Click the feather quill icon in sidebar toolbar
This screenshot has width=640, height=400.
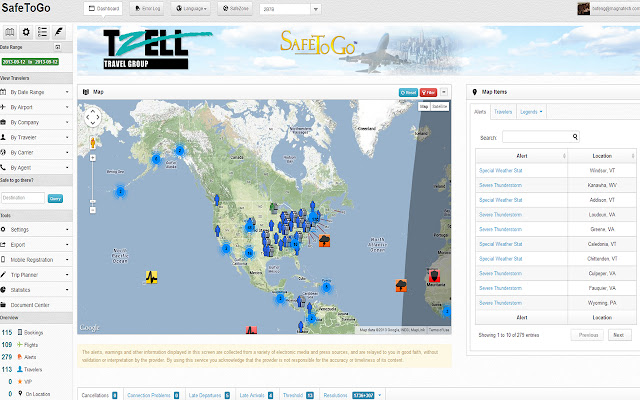pyautogui.click(x=59, y=31)
